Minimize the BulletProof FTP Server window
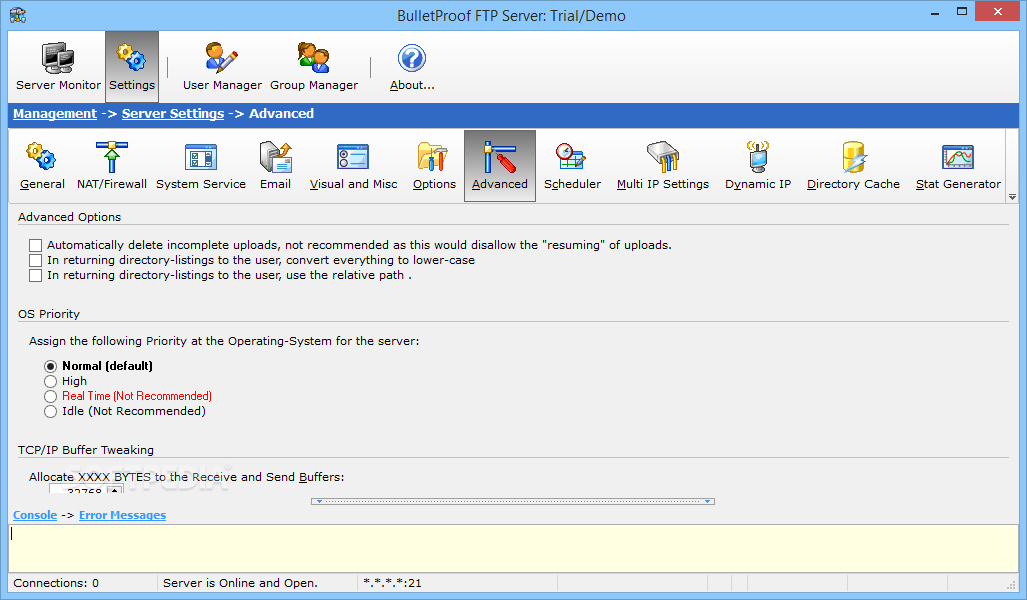The width and height of the screenshot is (1027, 600). [x=935, y=12]
